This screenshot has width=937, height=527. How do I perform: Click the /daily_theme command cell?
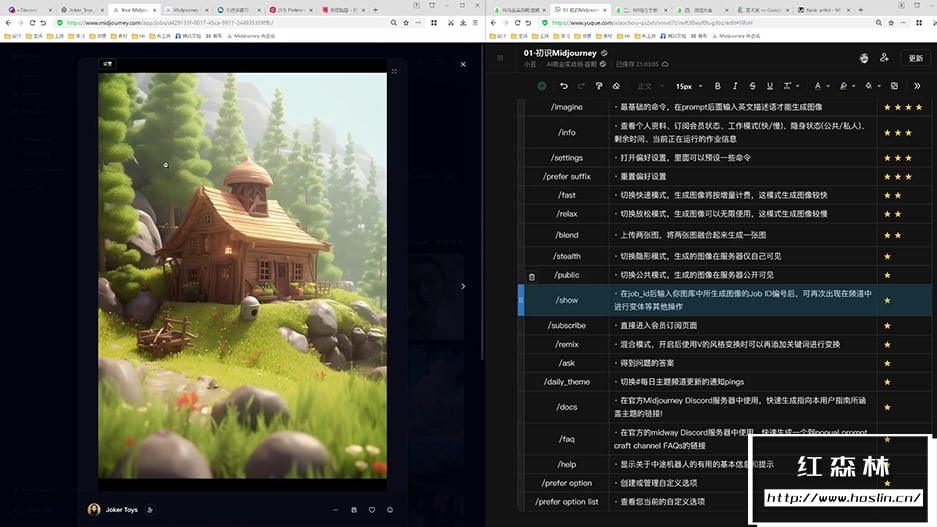[x=567, y=382]
